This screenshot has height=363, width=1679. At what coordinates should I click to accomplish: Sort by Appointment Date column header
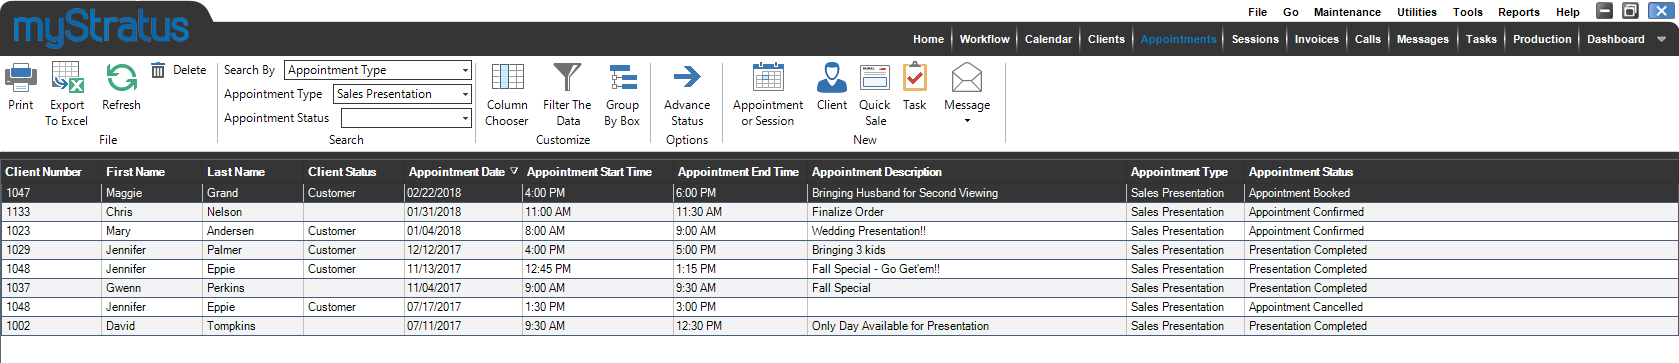[x=457, y=172]
